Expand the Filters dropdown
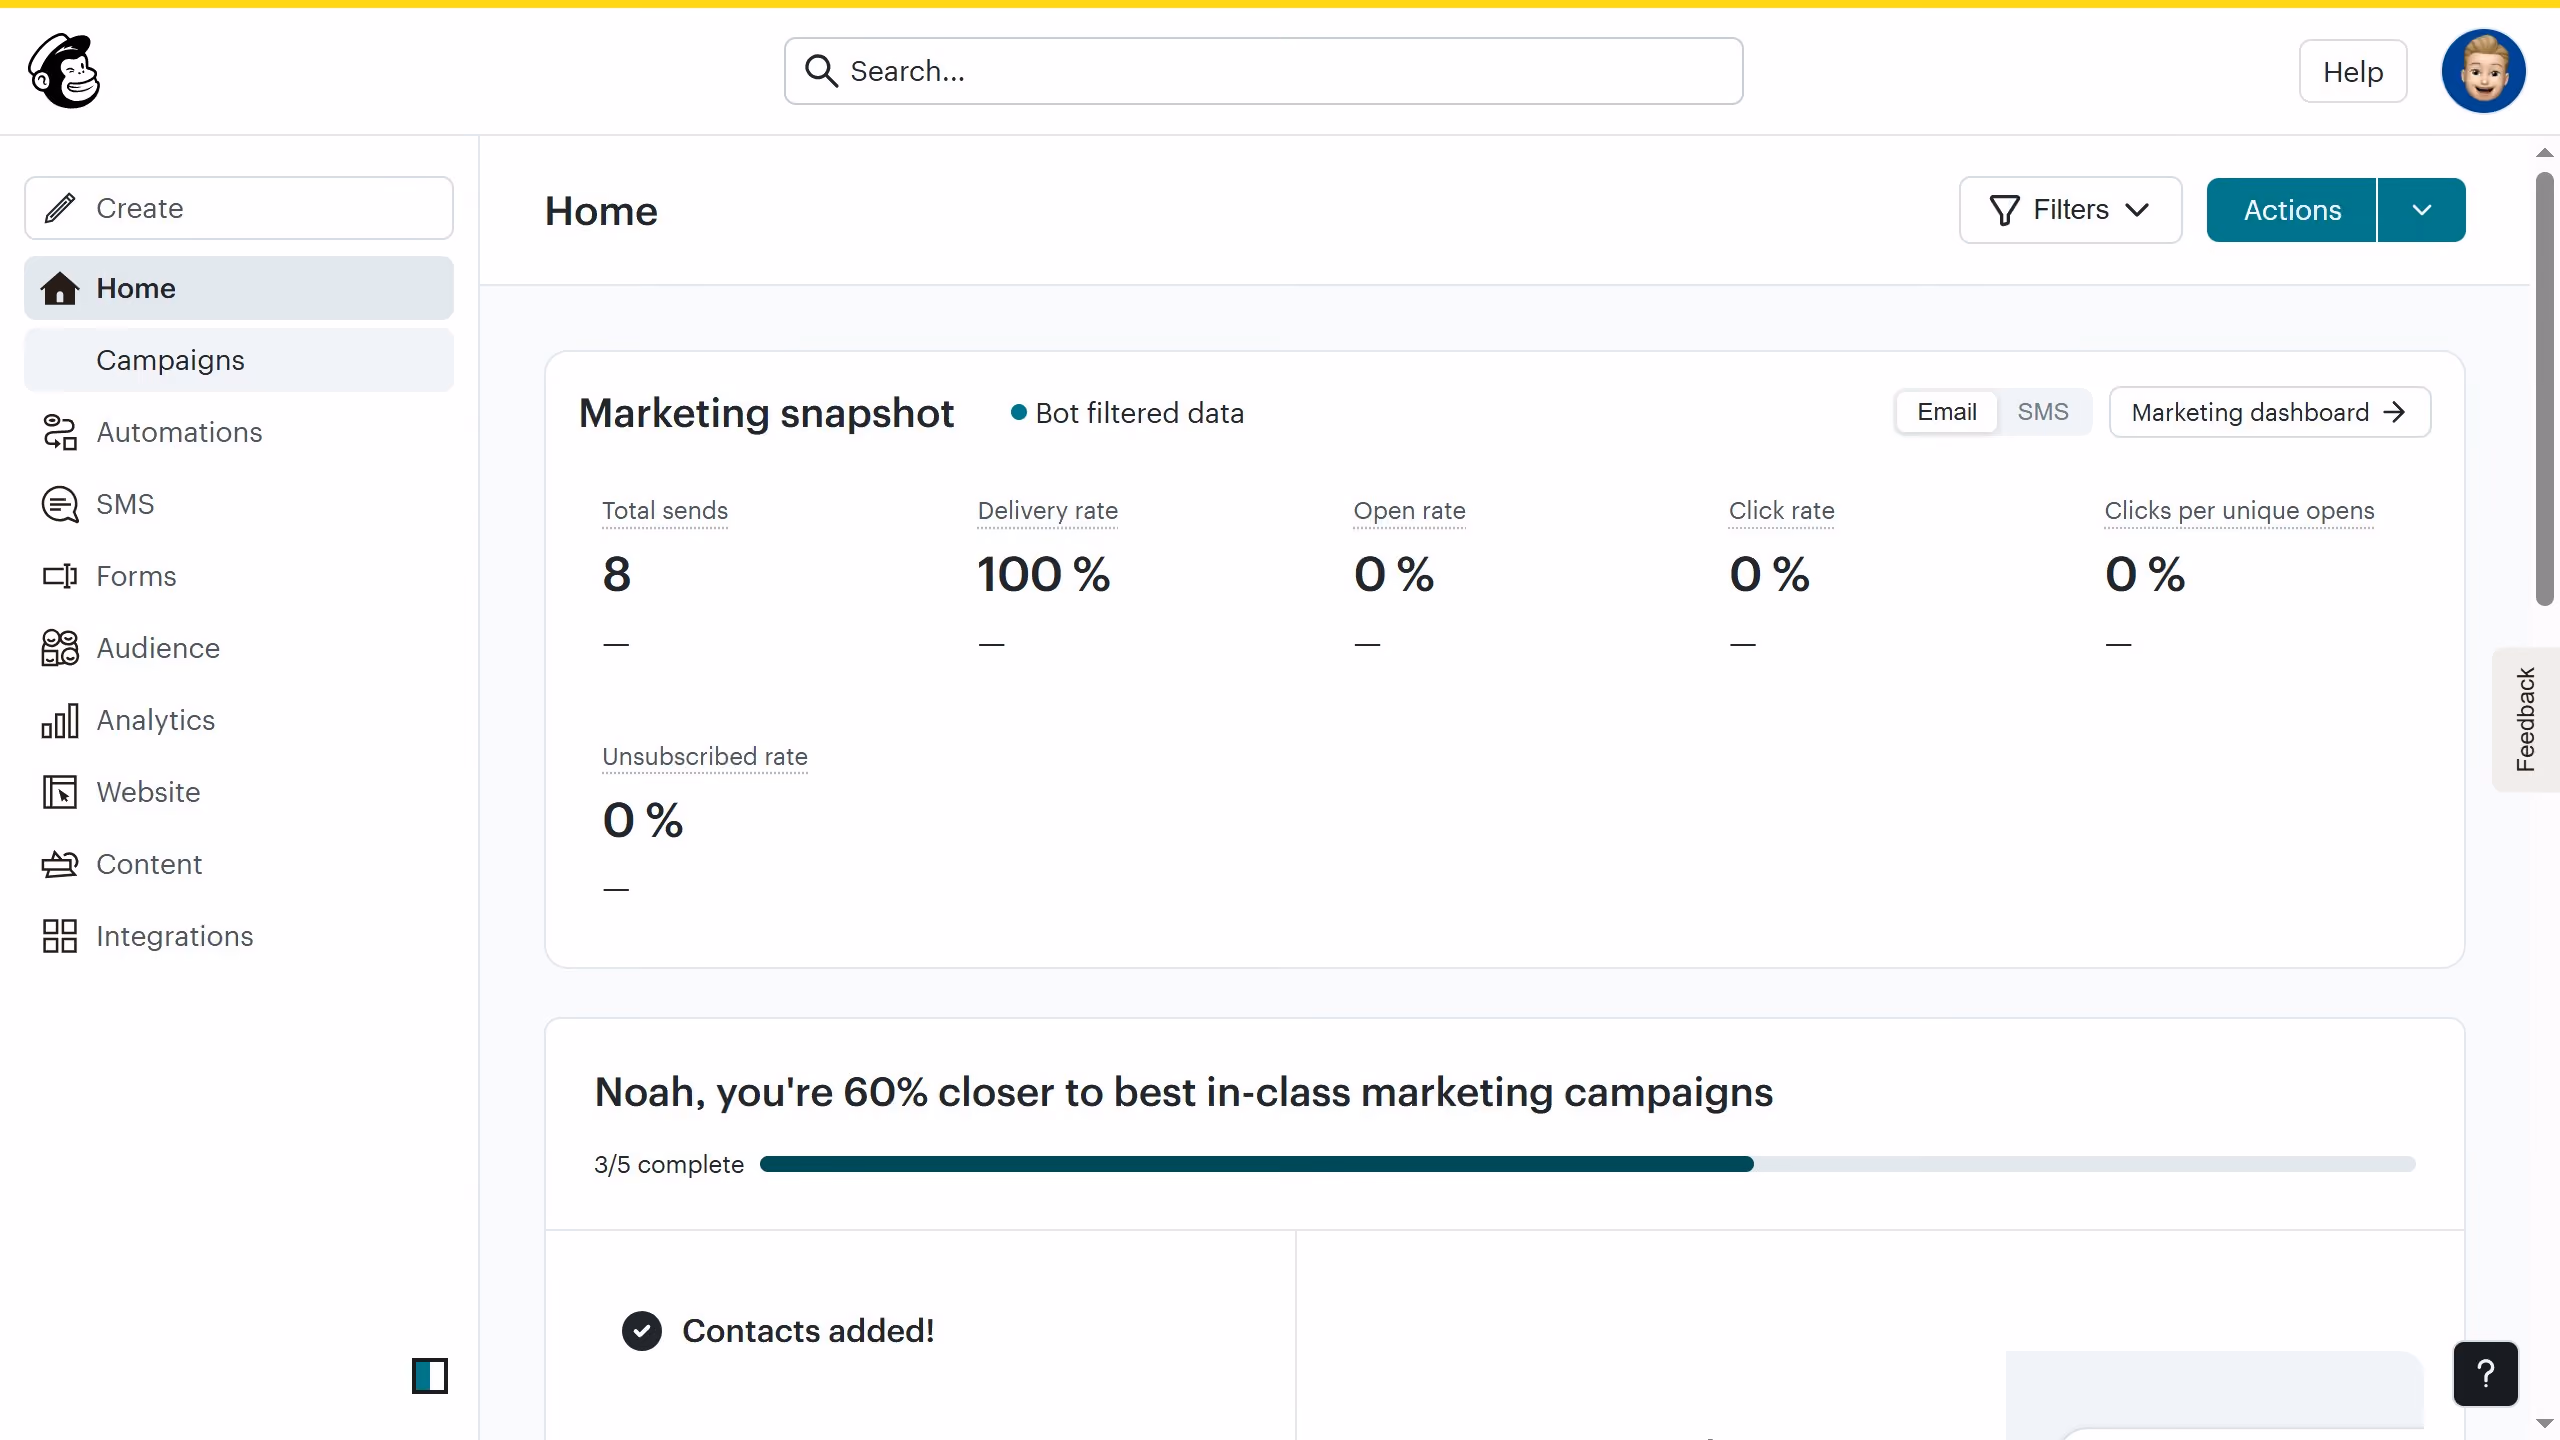2560x1440 pixels. point(2070,210)
